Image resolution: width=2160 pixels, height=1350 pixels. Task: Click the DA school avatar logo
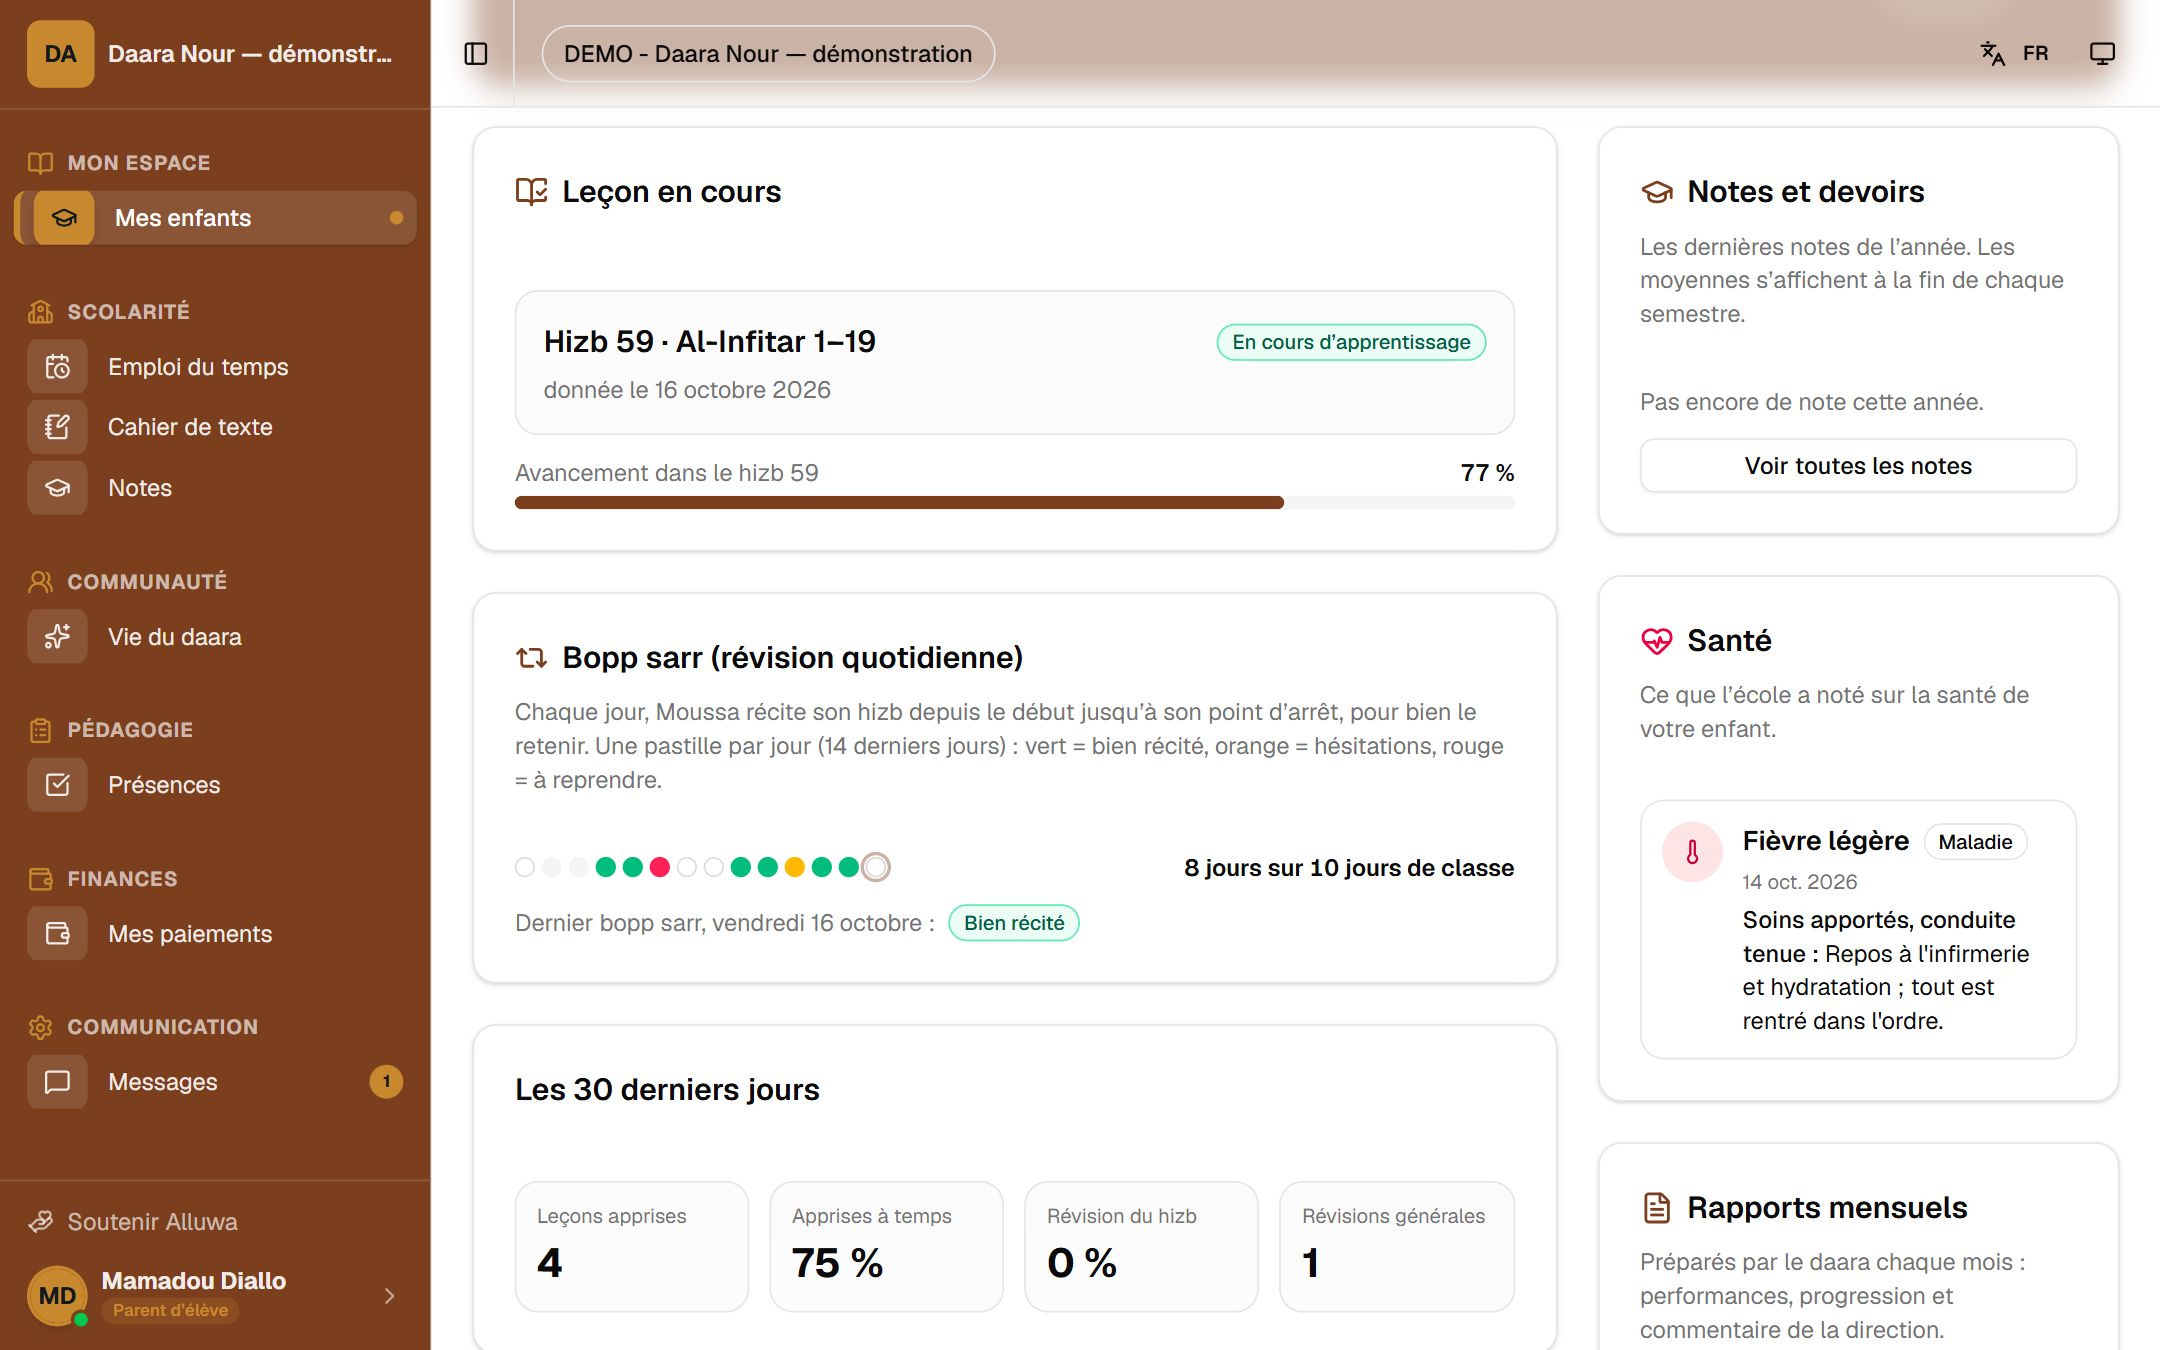(60, 54)
